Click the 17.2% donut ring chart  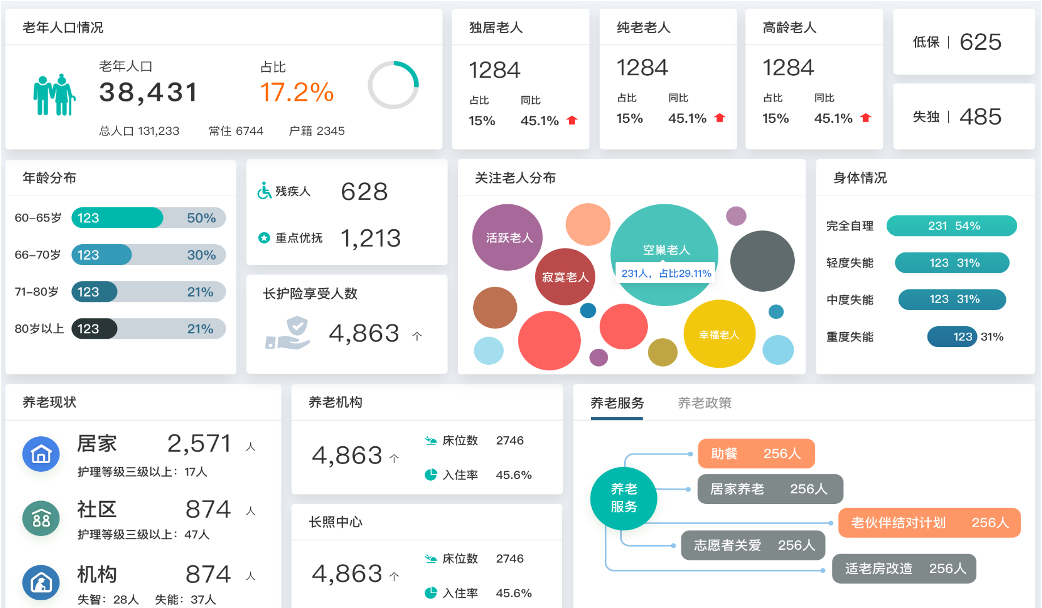(x=393, y=86)
